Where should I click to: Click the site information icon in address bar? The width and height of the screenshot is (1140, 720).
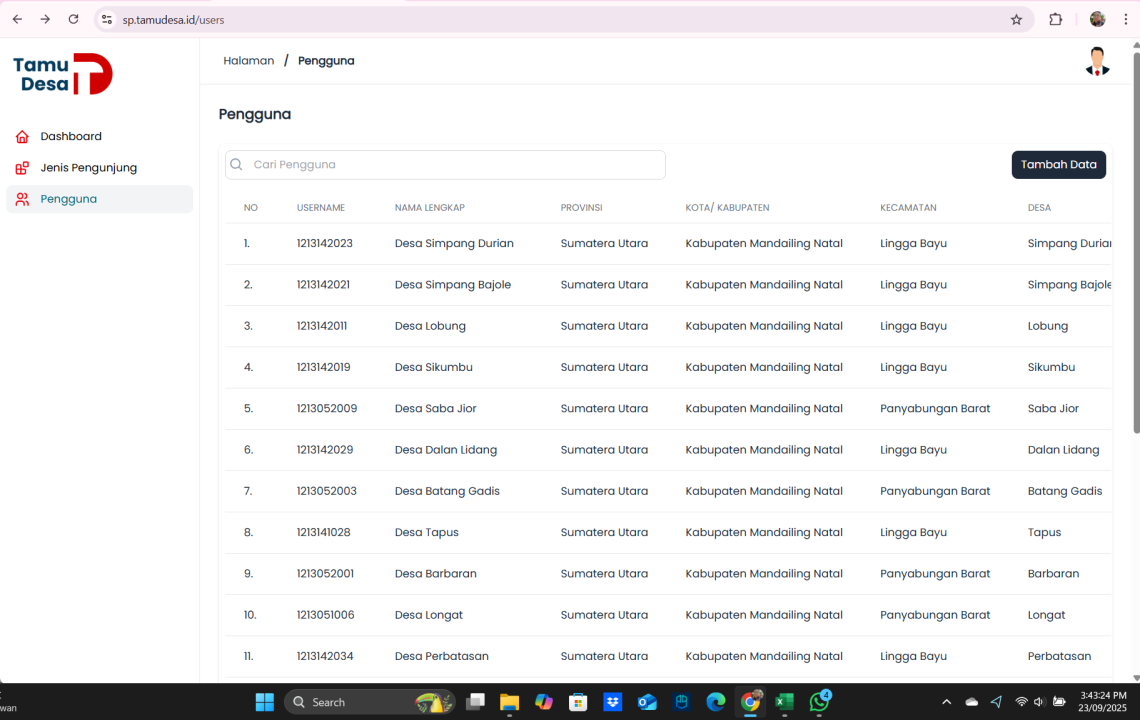point(107,19)
